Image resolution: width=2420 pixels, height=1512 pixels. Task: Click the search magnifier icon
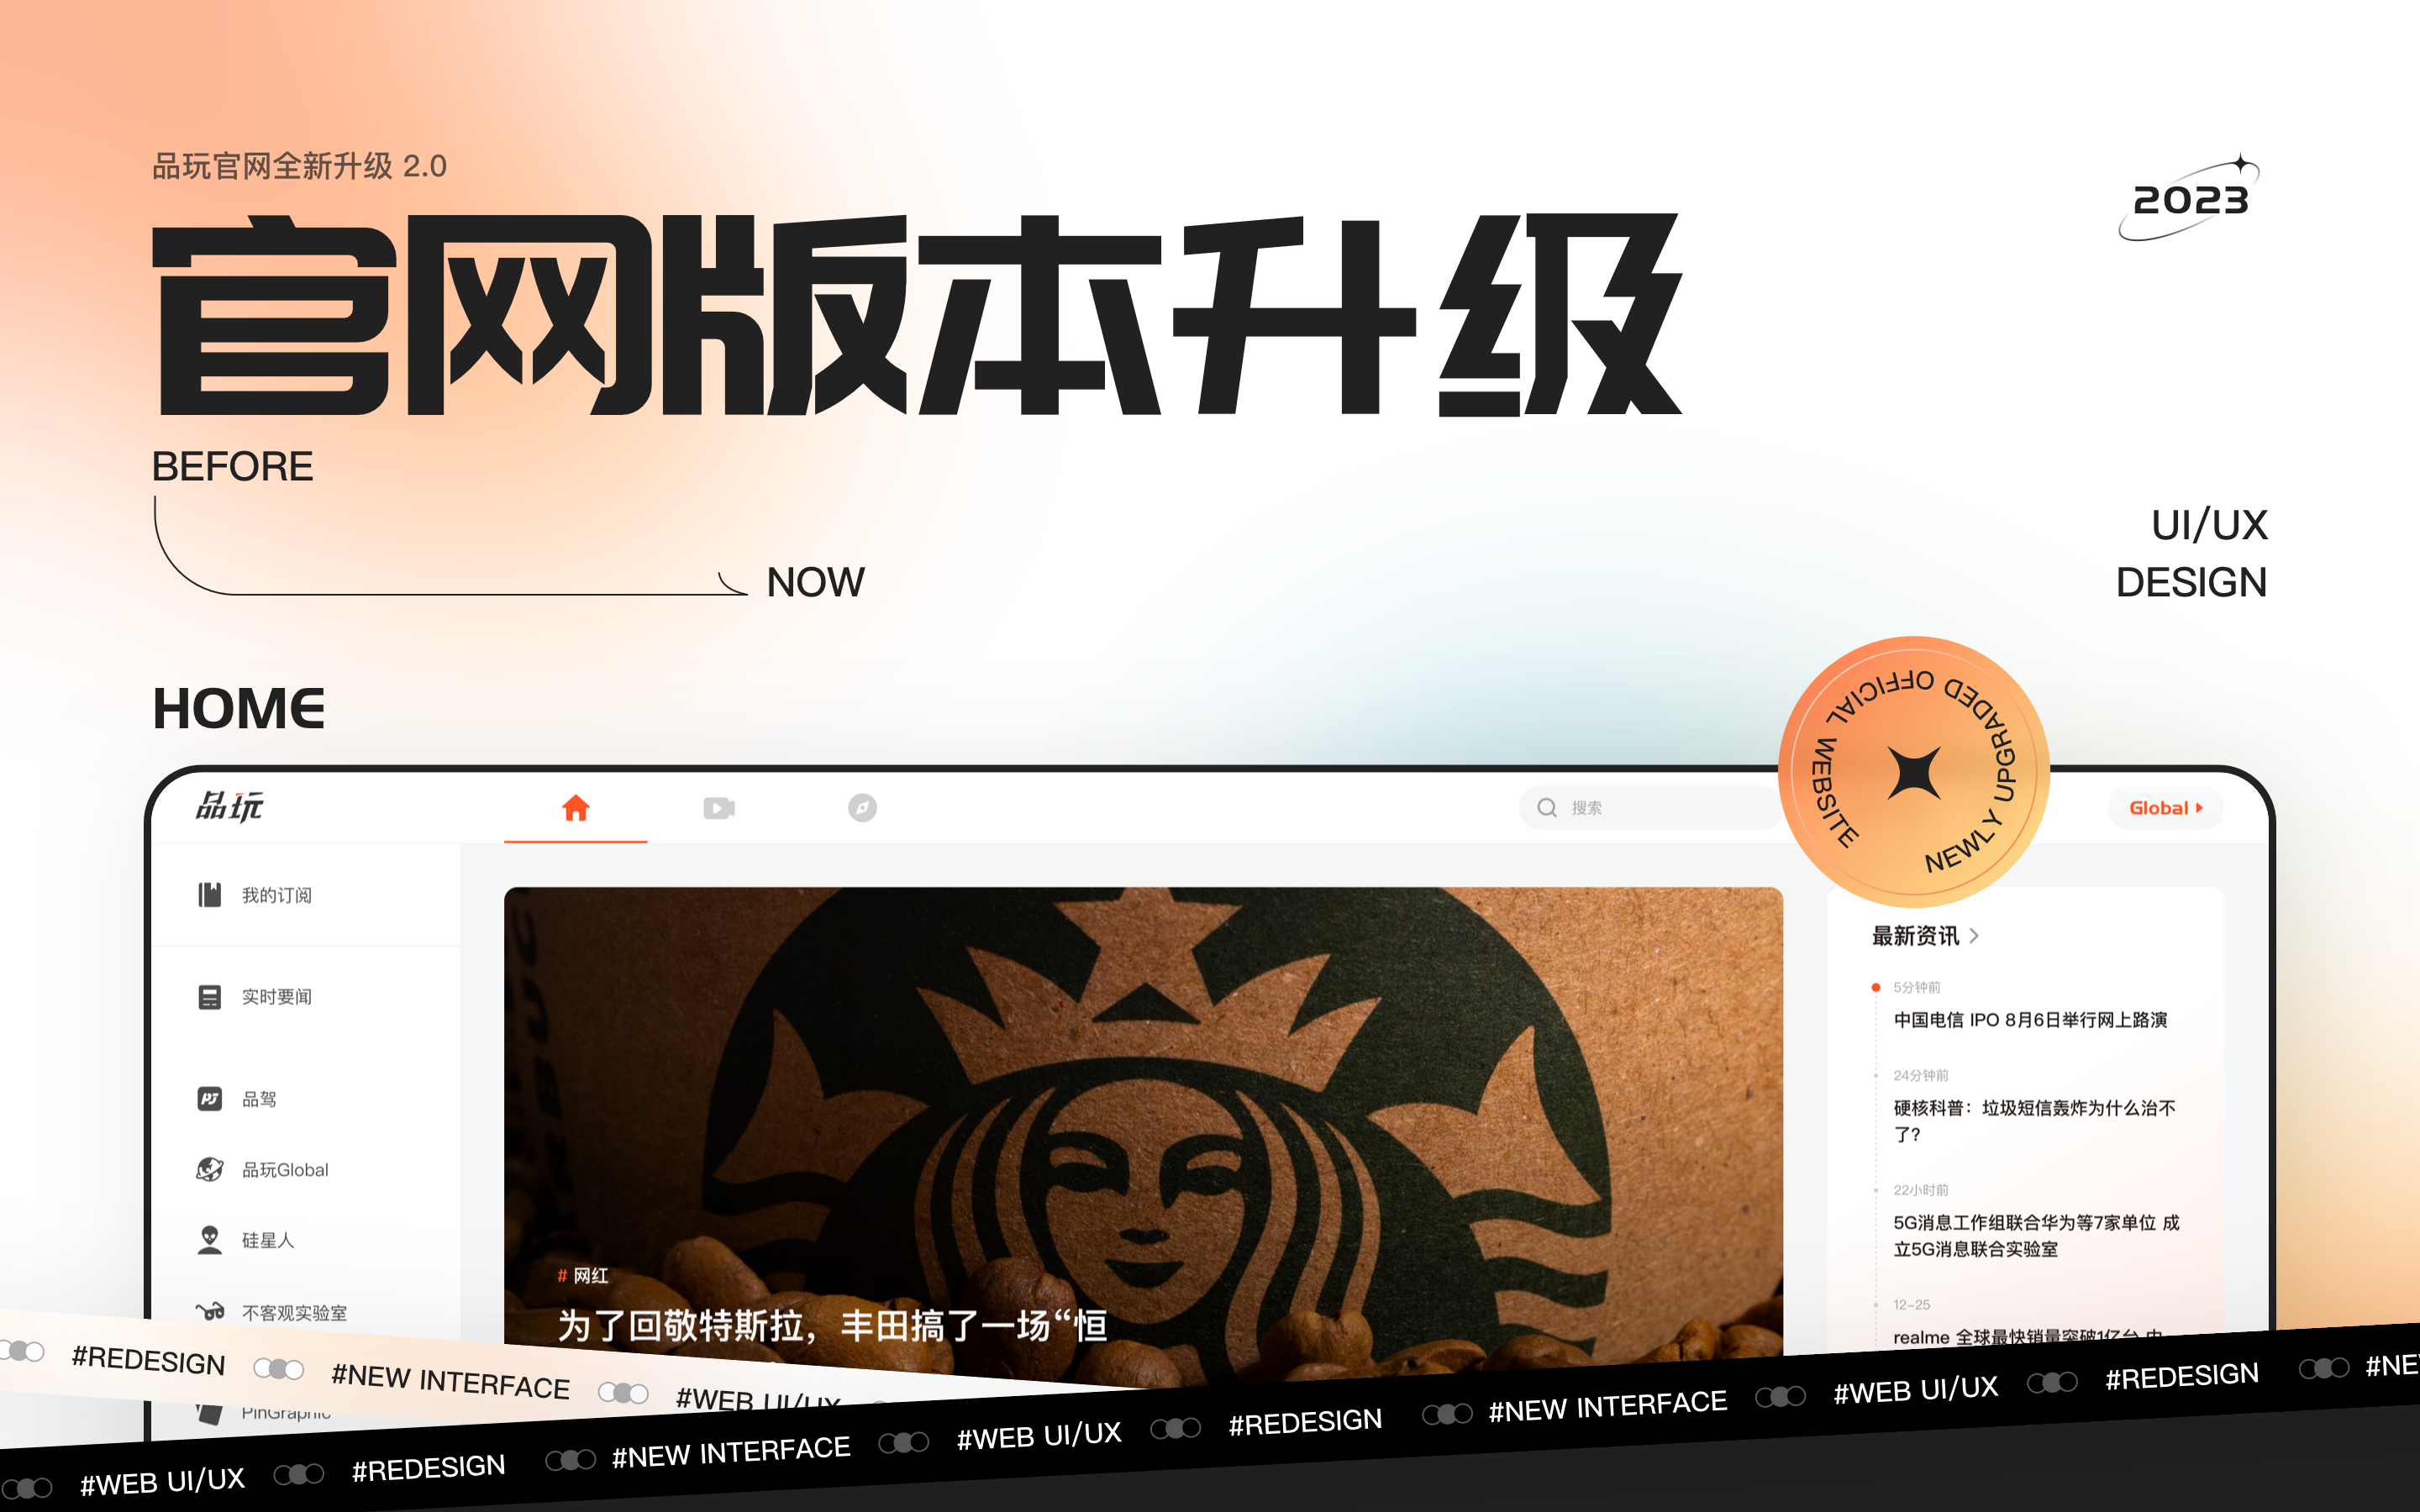click(1546, 808)
